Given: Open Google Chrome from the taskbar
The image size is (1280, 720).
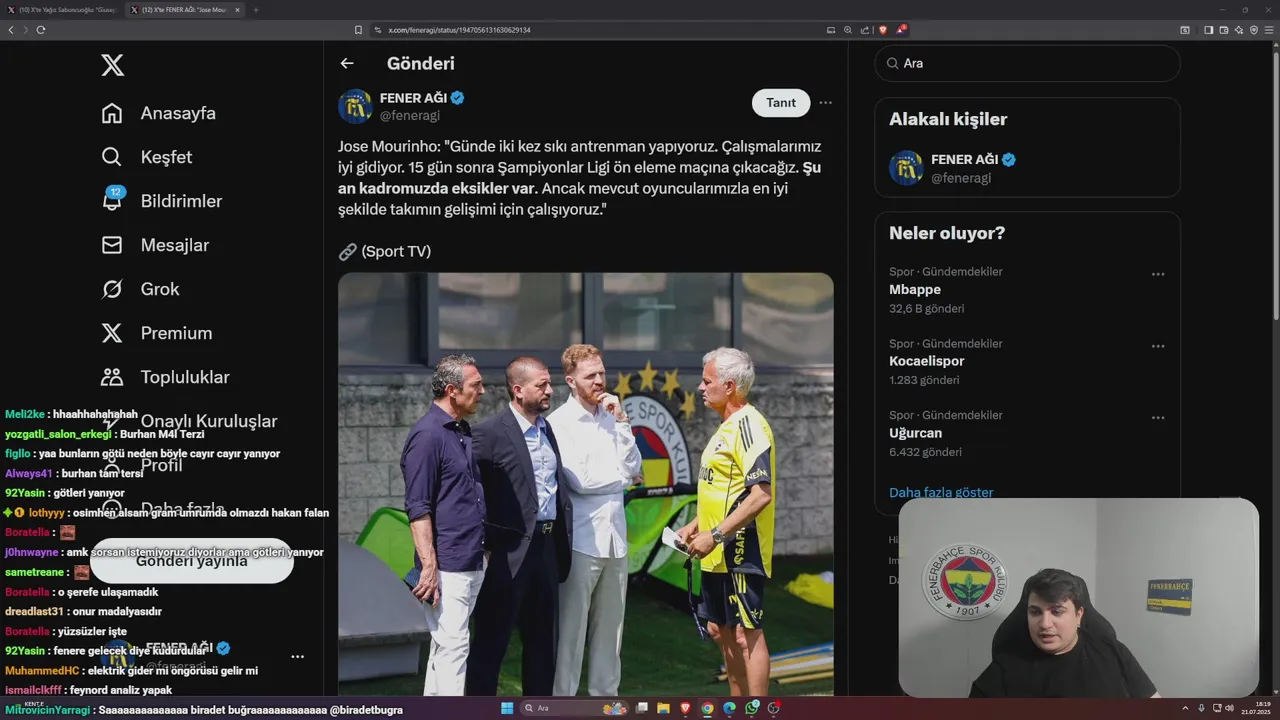Looking at the screenshot, I should coord(707,708).
